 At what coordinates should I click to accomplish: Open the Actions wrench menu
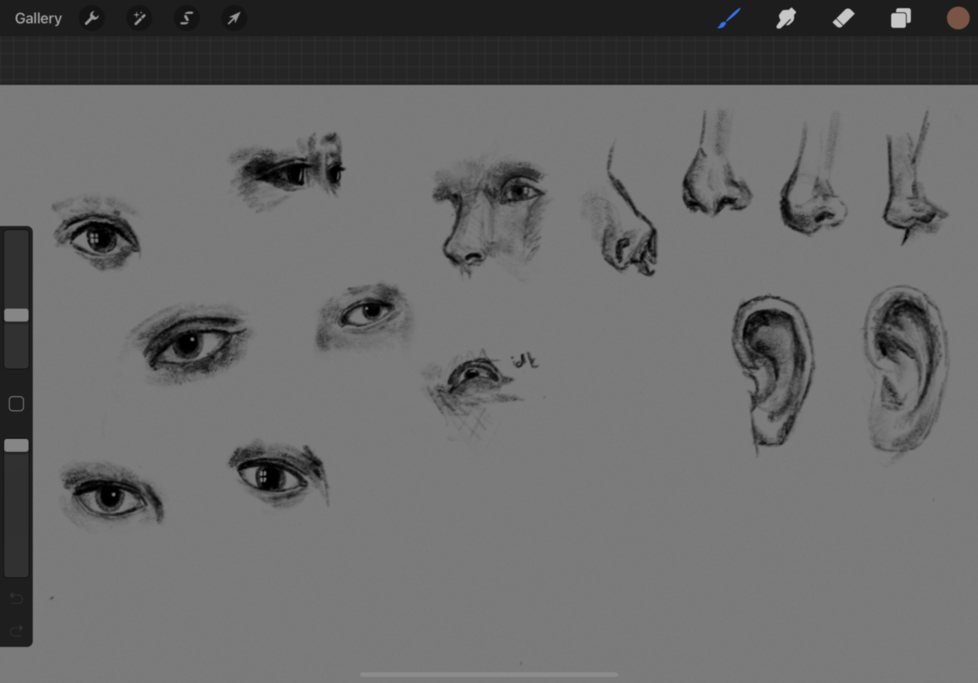point(91,19)
